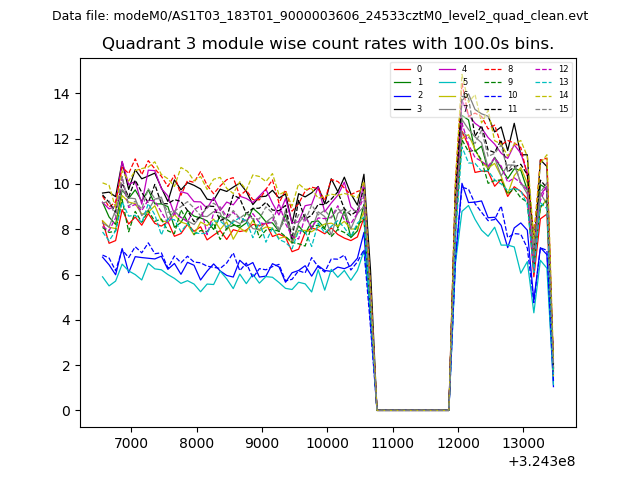
Task: Select the blue solid legend line for module 2
Action: [401, 96]
